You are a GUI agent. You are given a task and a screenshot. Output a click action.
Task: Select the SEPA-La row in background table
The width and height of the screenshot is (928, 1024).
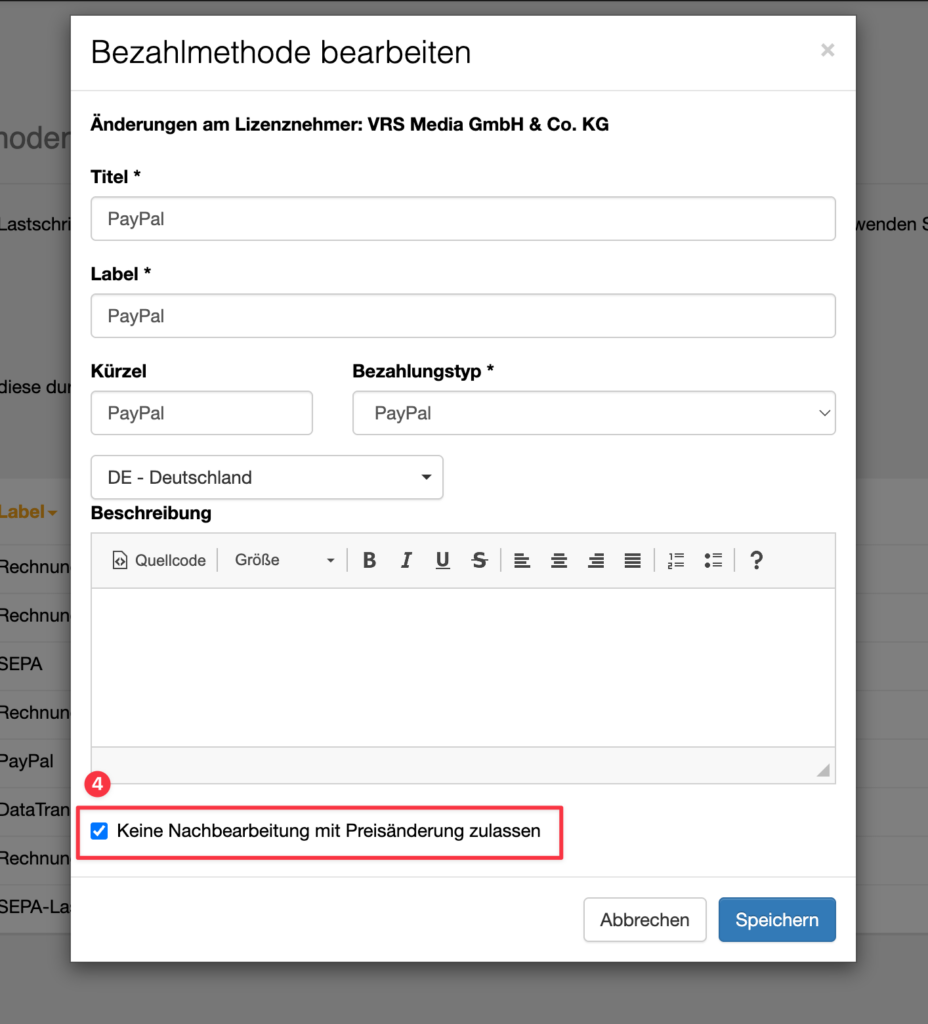tap(35, 907)
